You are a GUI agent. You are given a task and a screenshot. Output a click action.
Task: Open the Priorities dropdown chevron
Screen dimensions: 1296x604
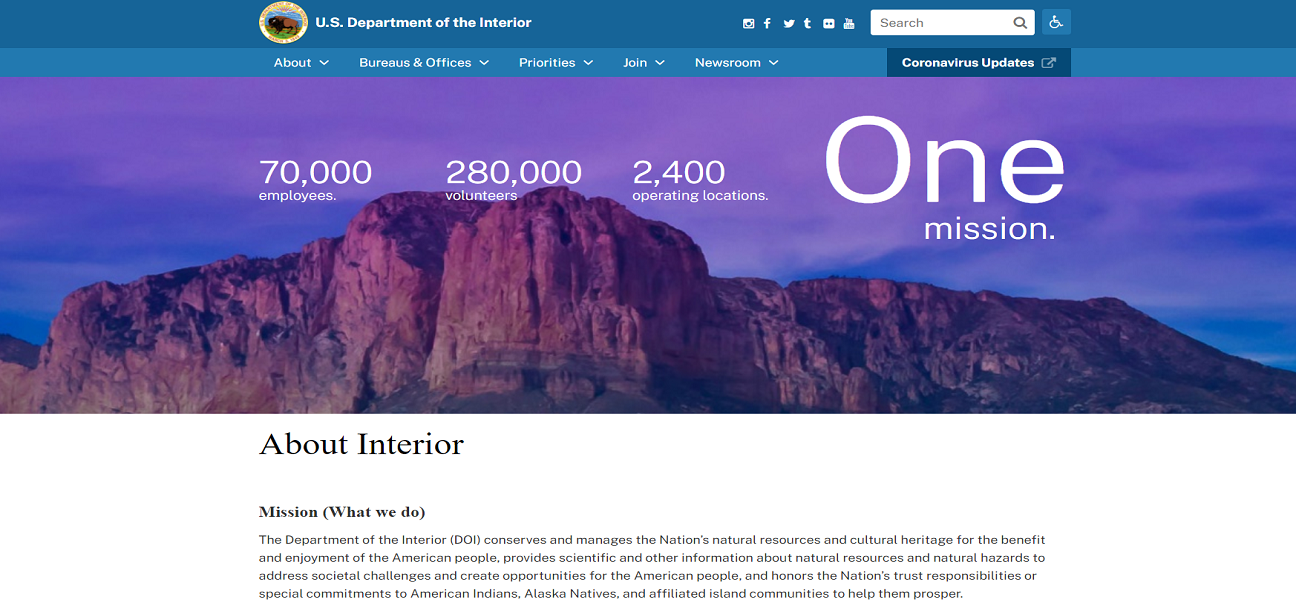coord(588,62)
